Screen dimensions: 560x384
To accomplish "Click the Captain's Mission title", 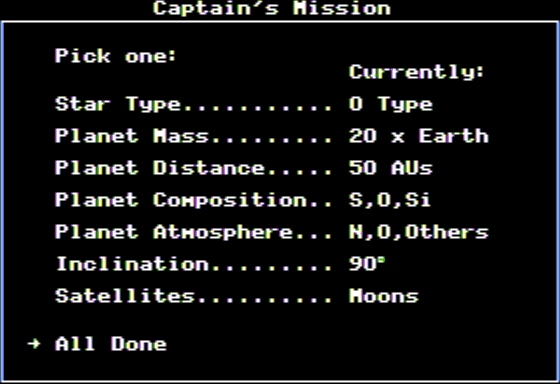I will [x=272, y=8].
